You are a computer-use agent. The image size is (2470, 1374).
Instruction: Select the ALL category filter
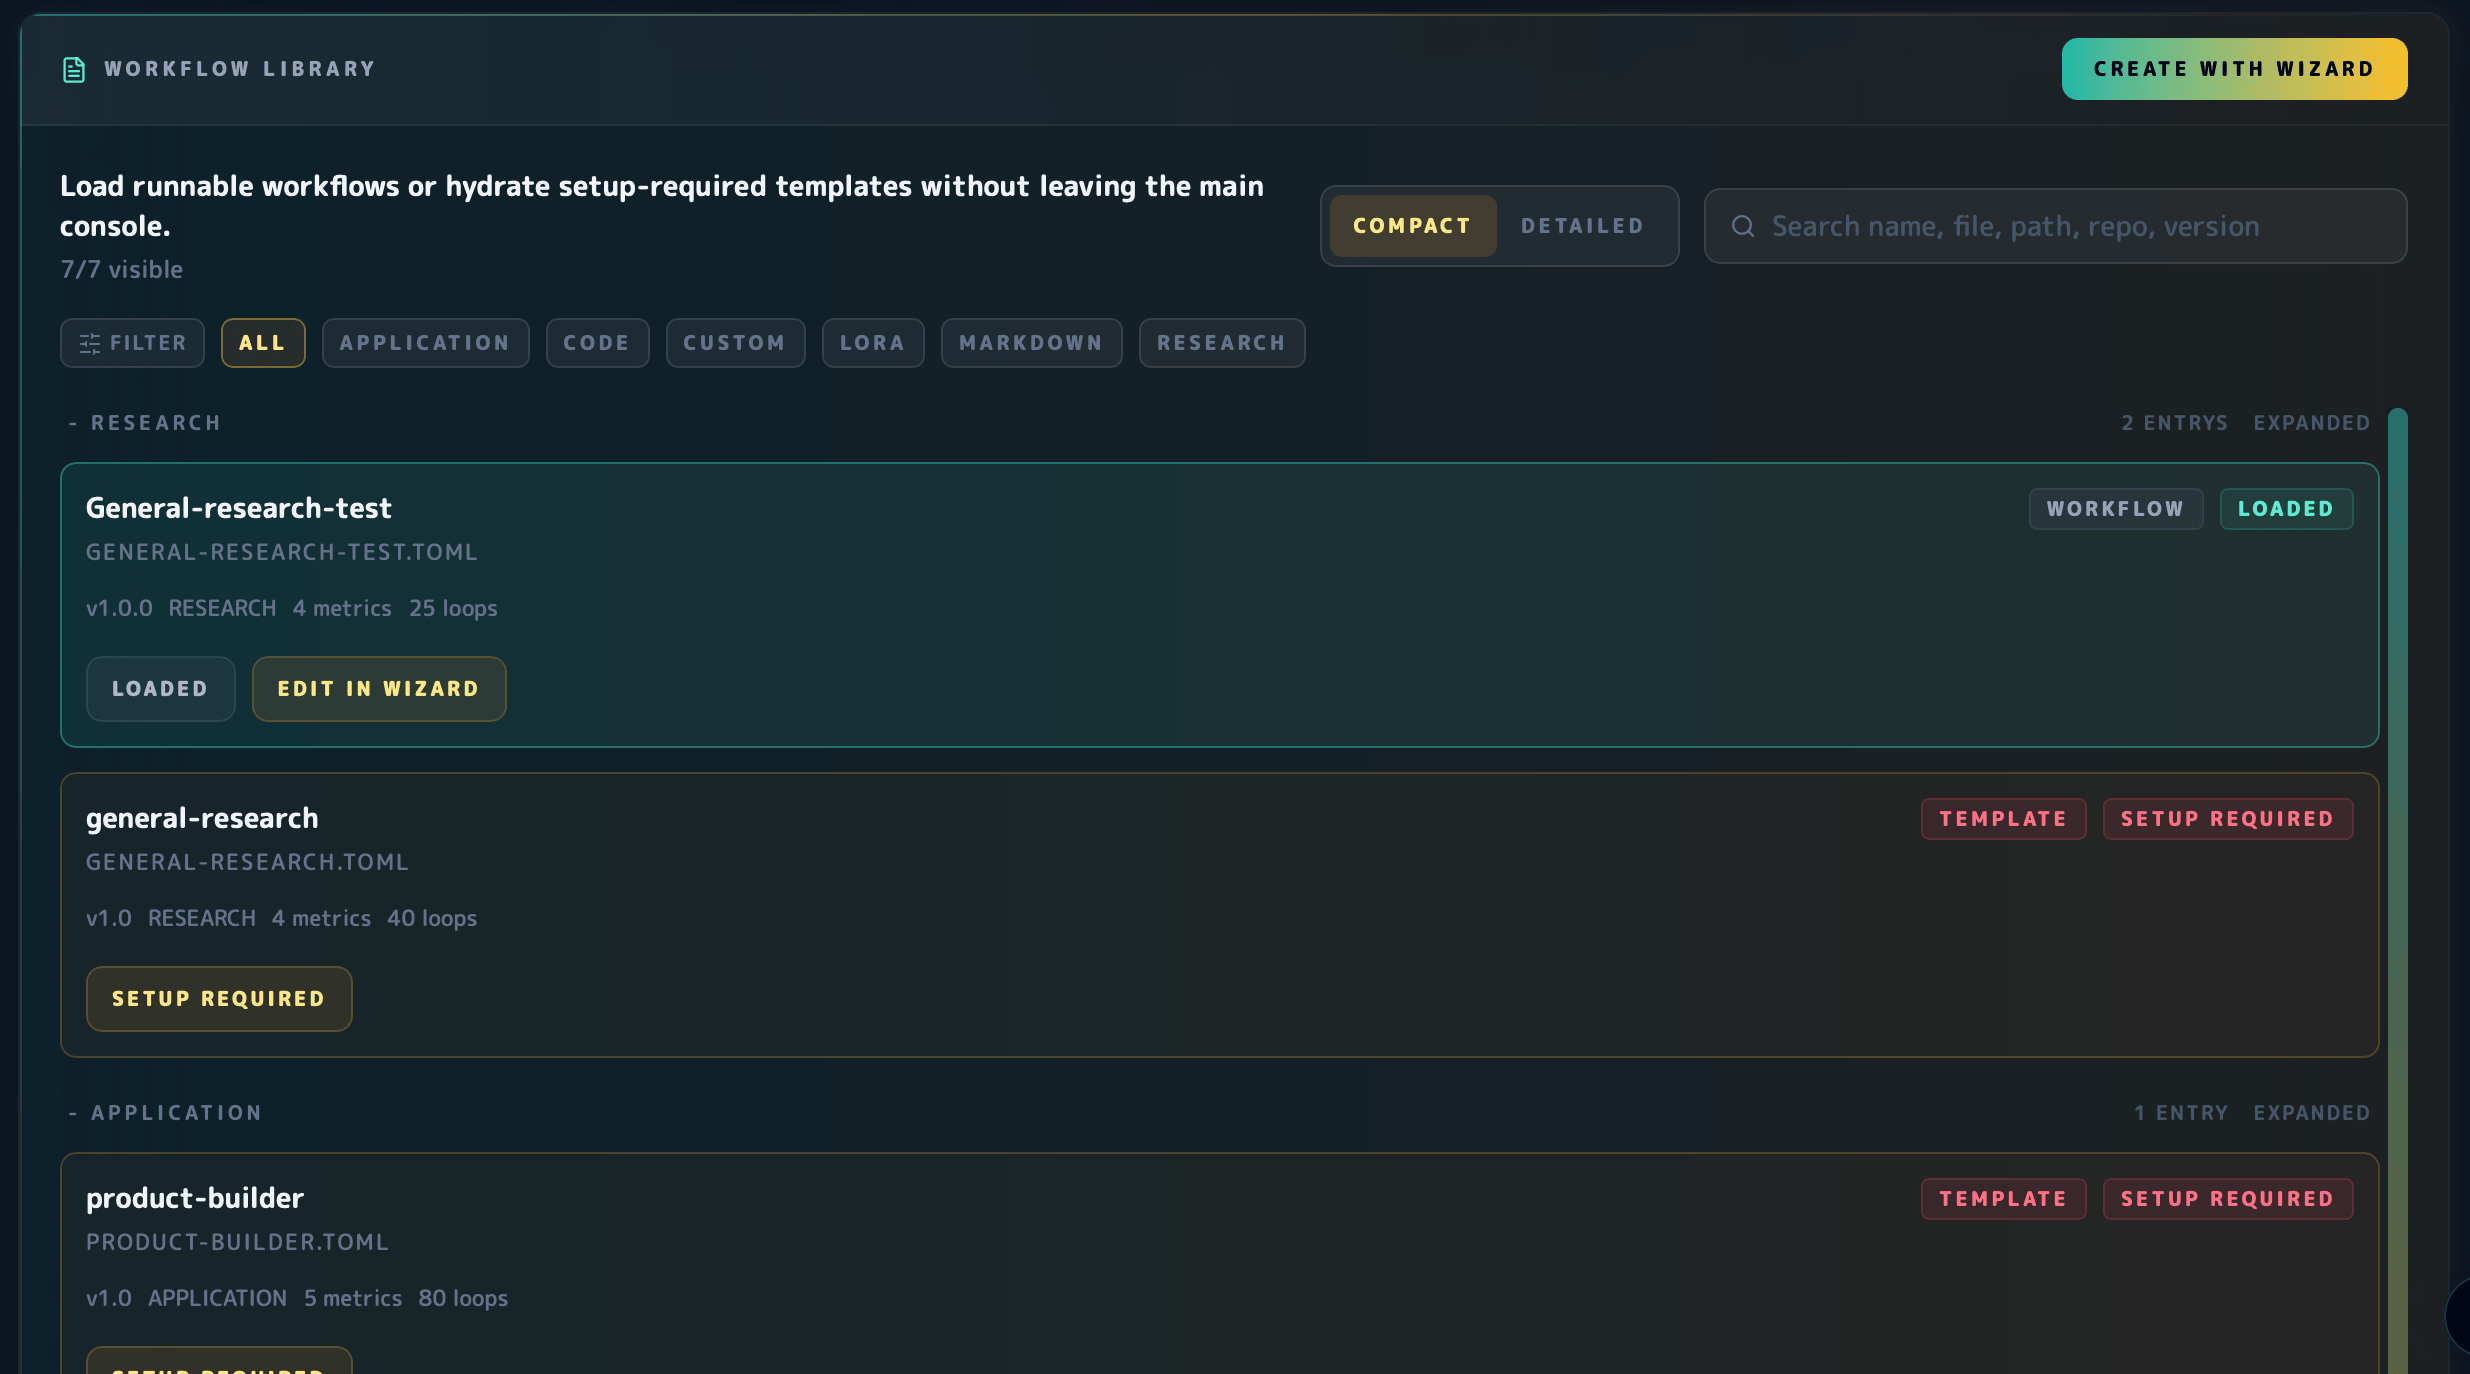tap(262, 343)
